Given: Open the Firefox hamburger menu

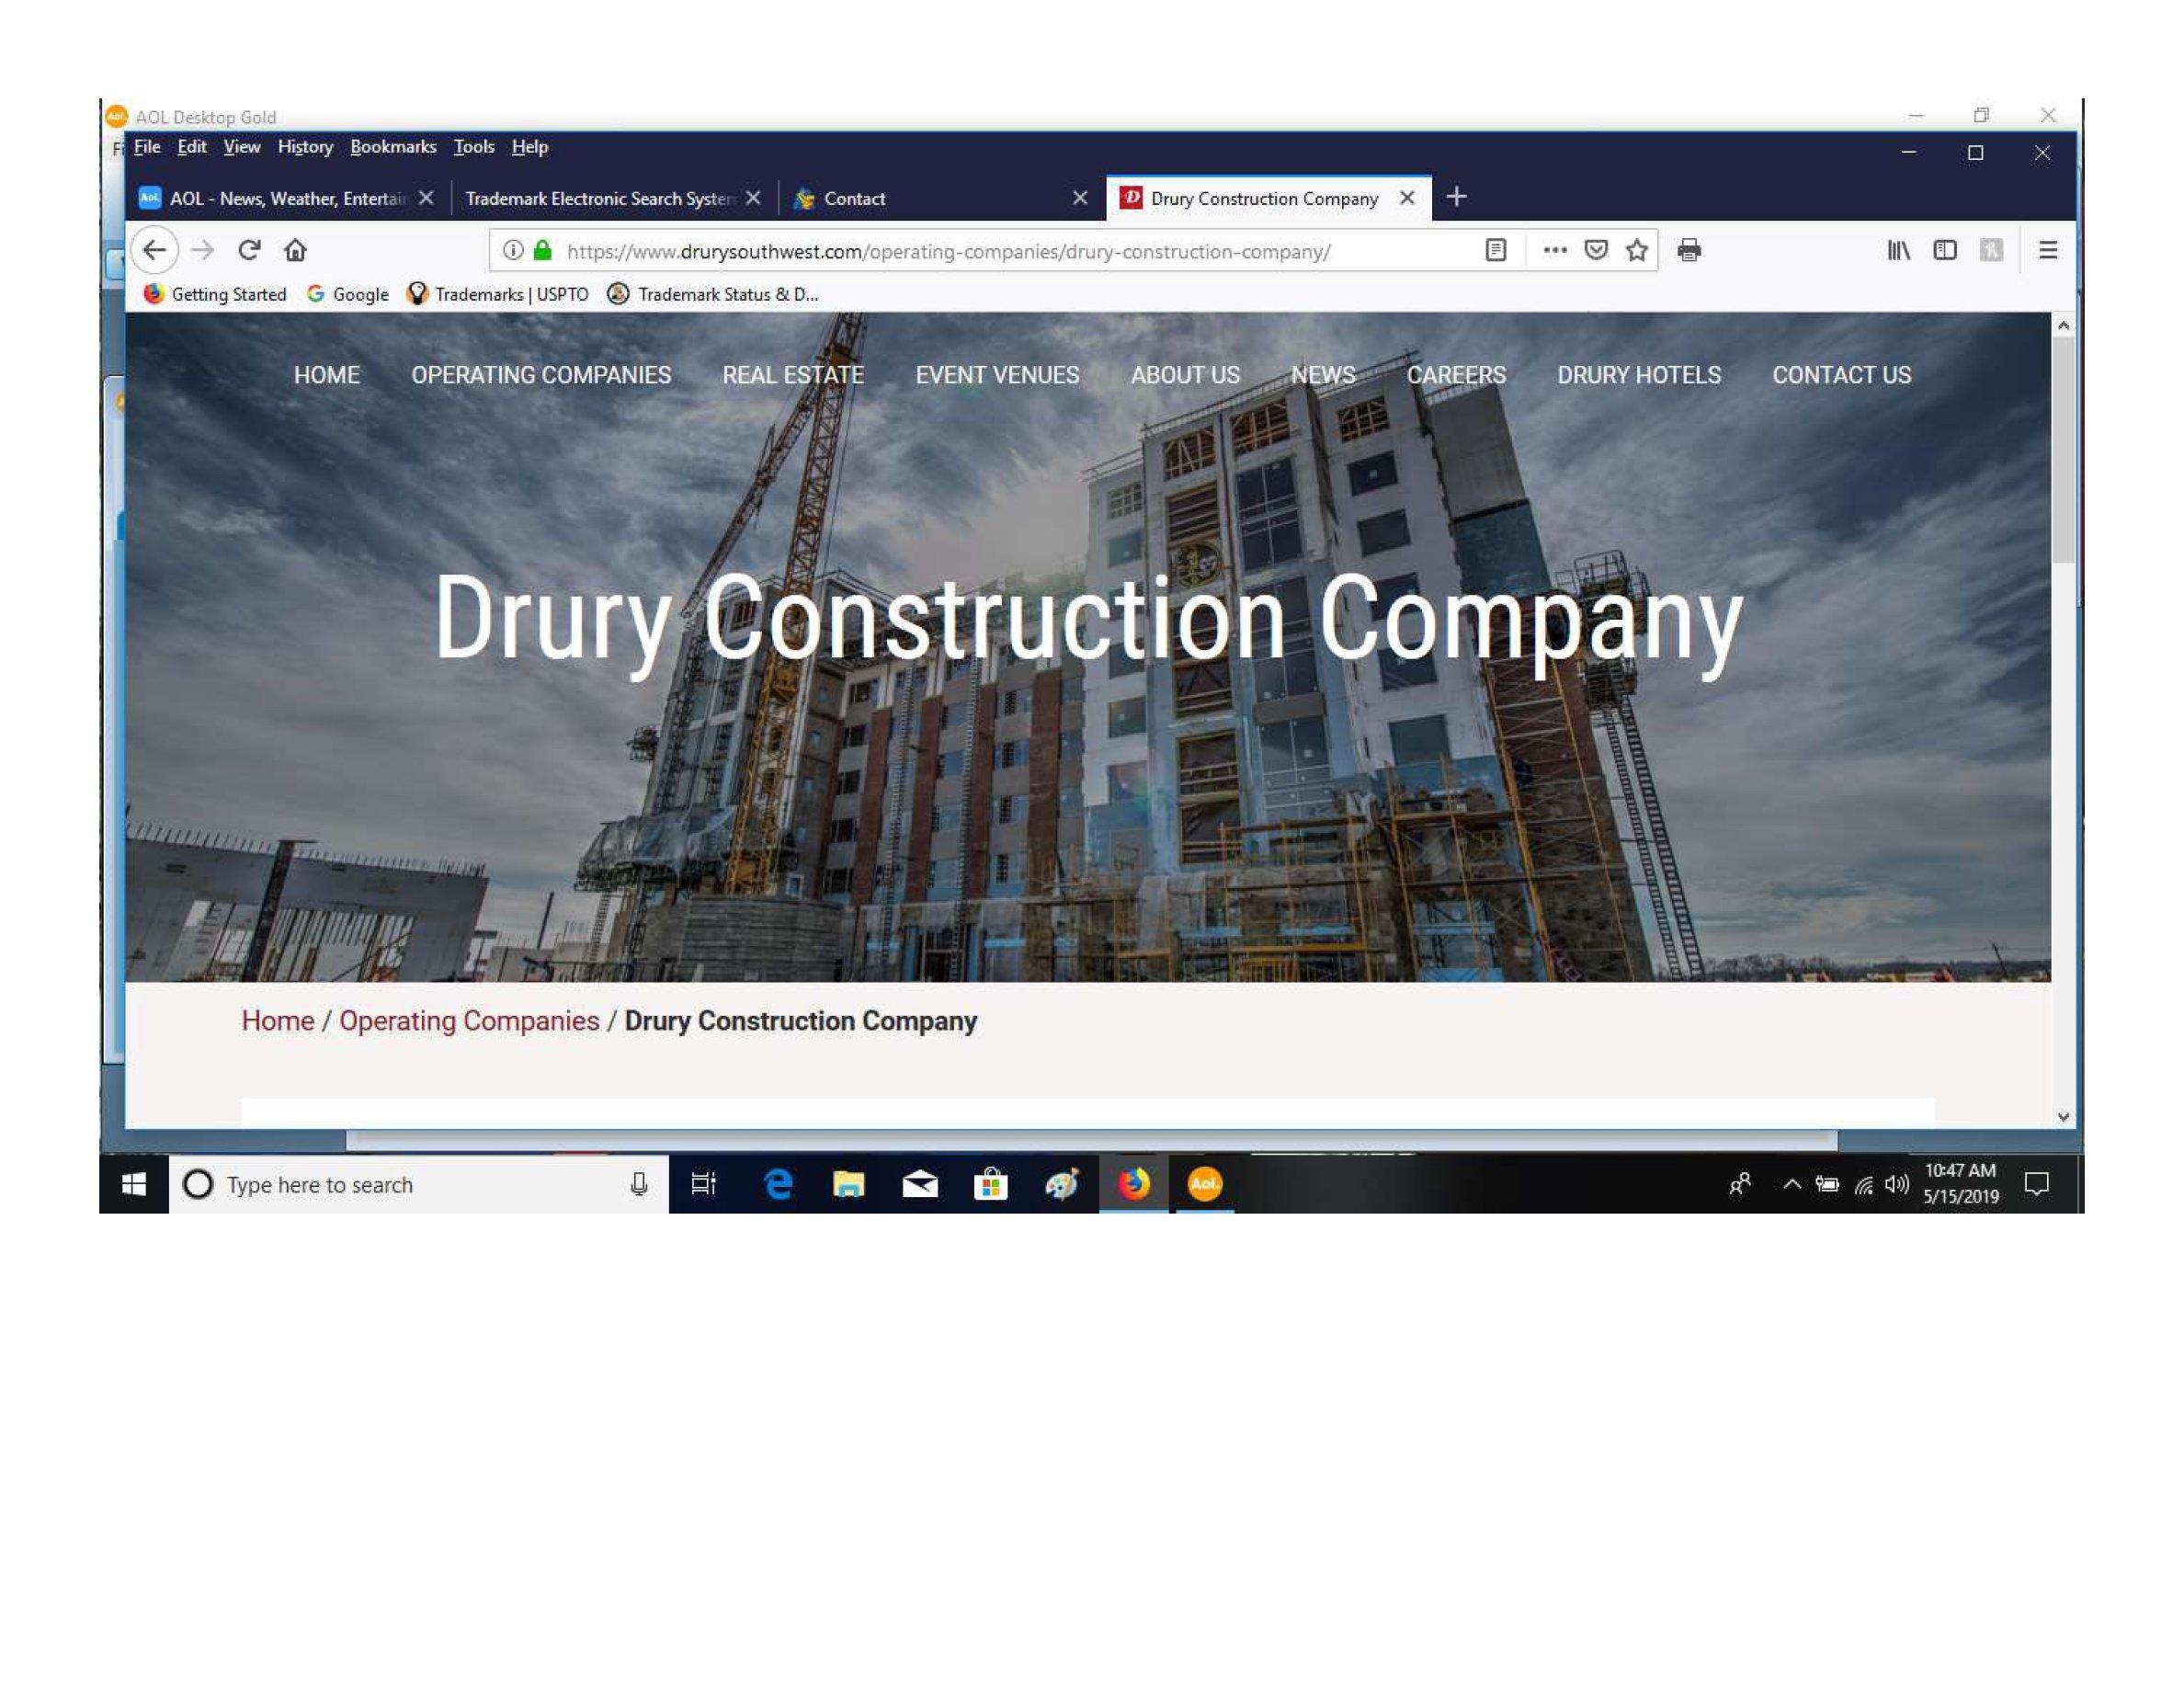Looking at the screenshot, I should click(x=2049, y=250).
